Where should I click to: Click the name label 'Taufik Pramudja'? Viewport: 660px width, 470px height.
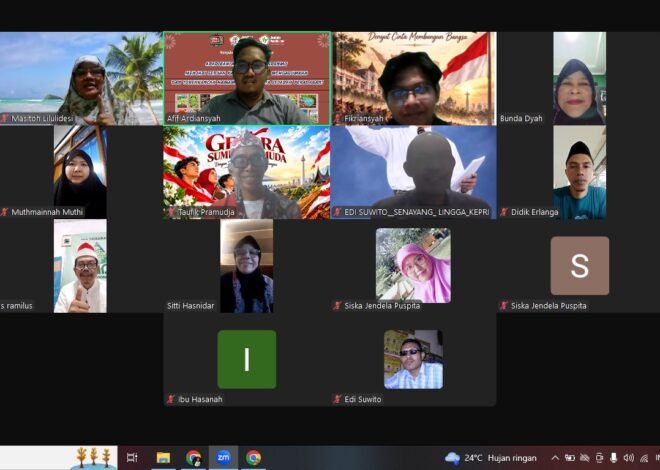(206, 212)
